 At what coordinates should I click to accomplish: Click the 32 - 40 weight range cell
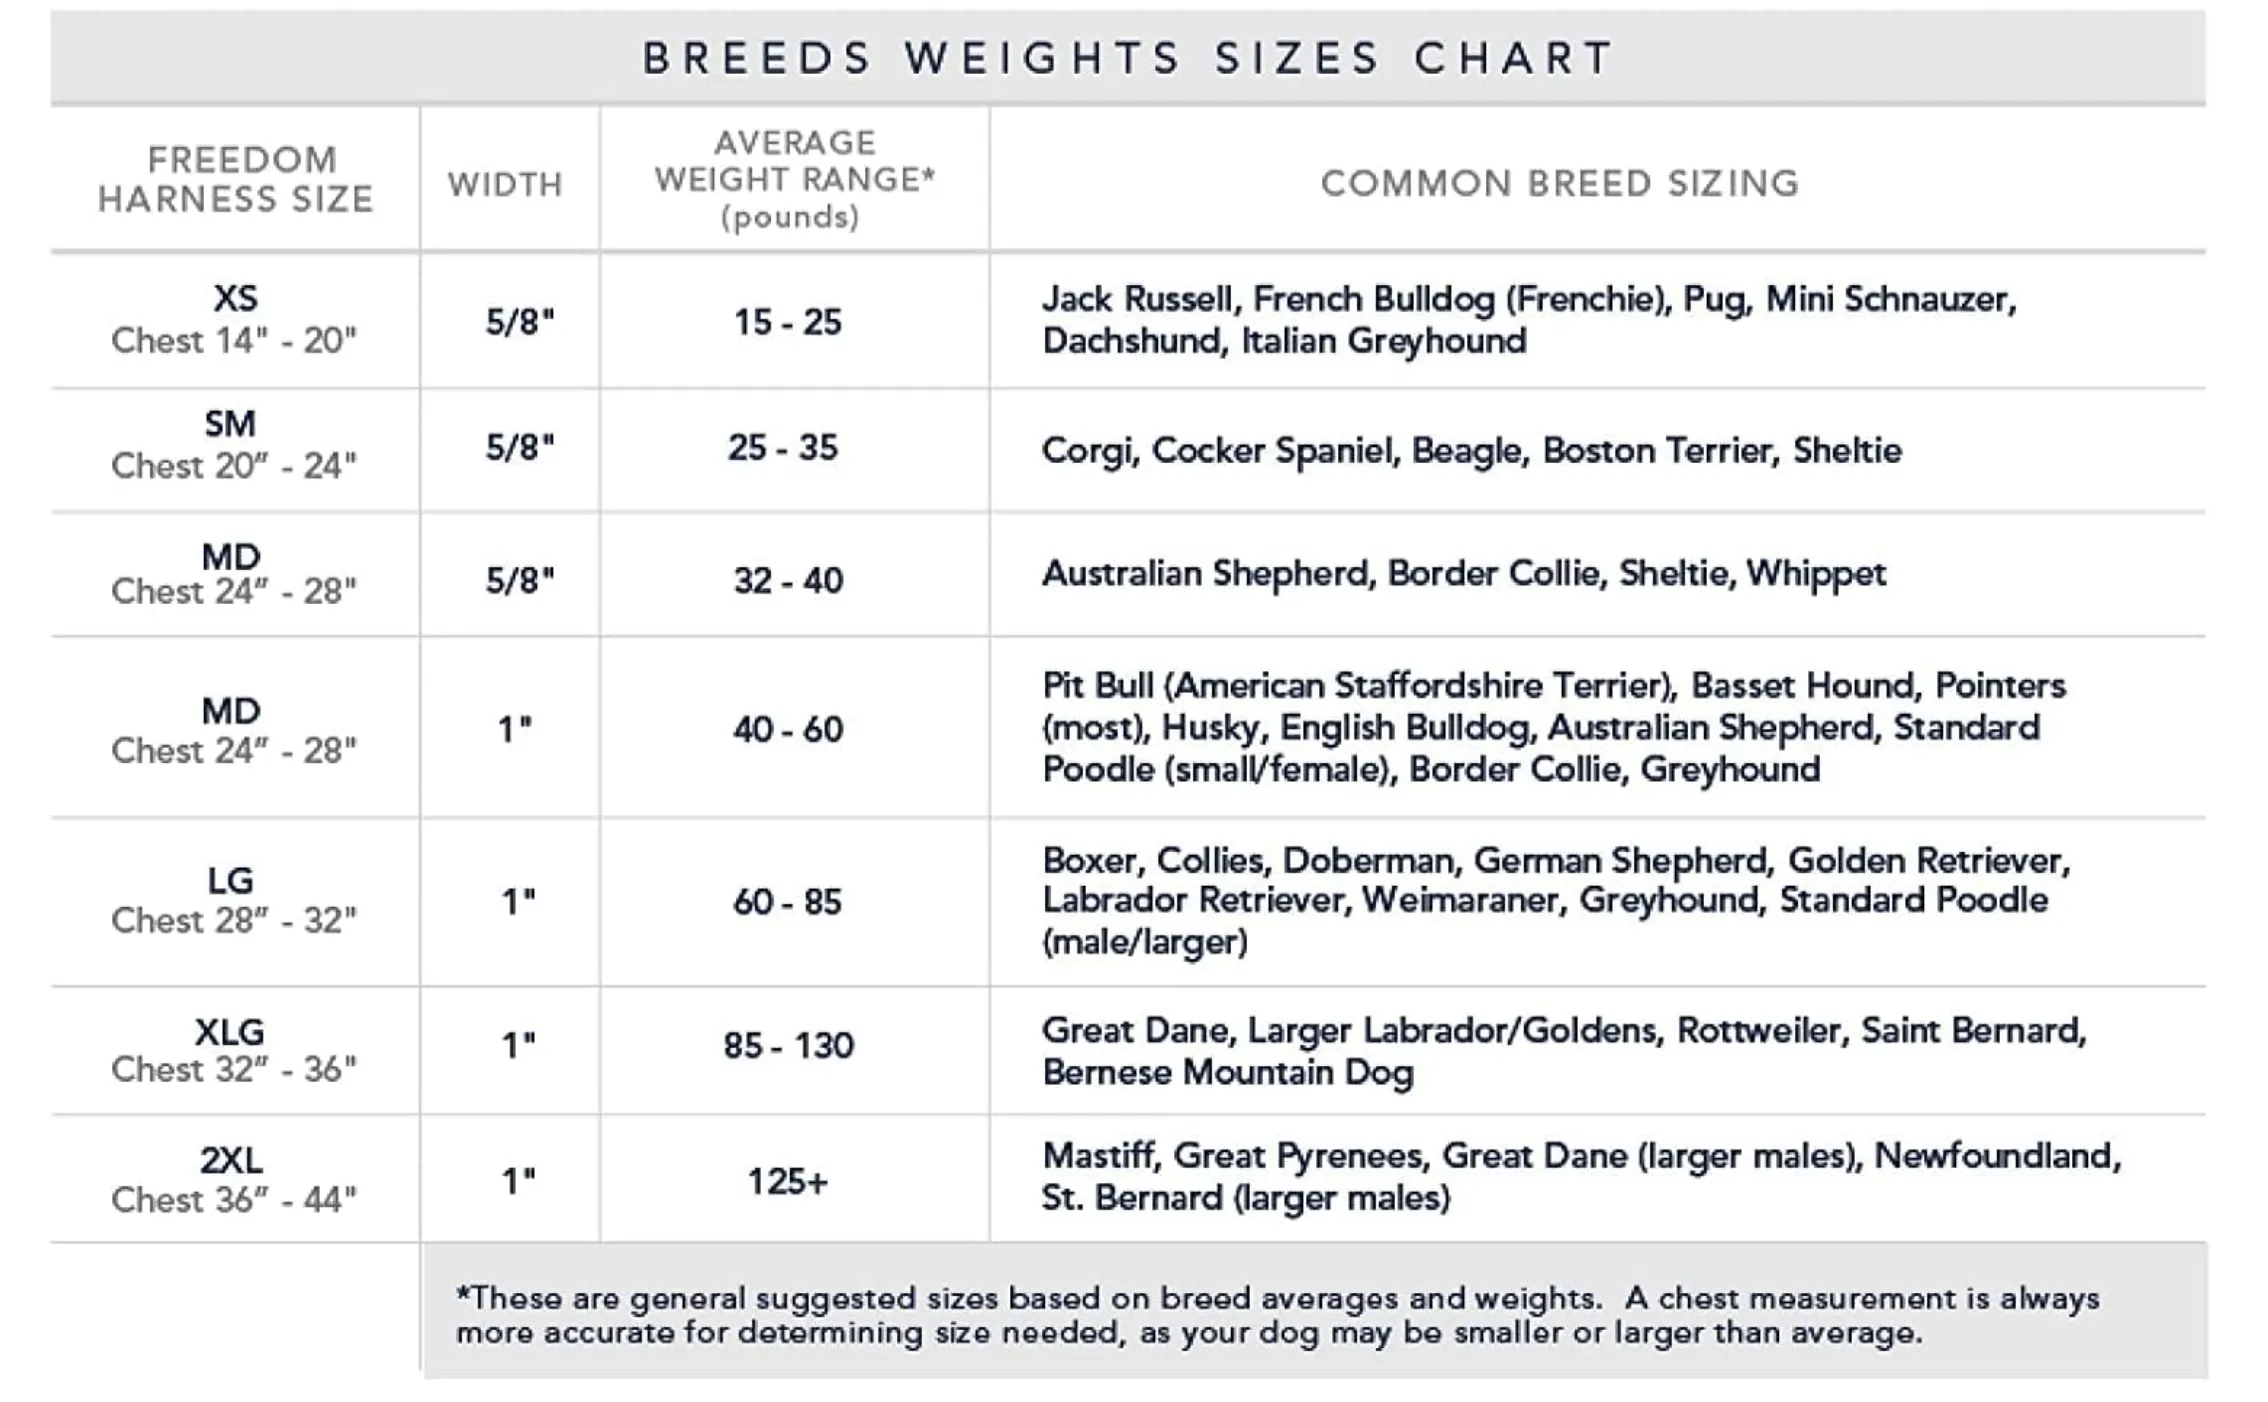click(x=788, y=581)
